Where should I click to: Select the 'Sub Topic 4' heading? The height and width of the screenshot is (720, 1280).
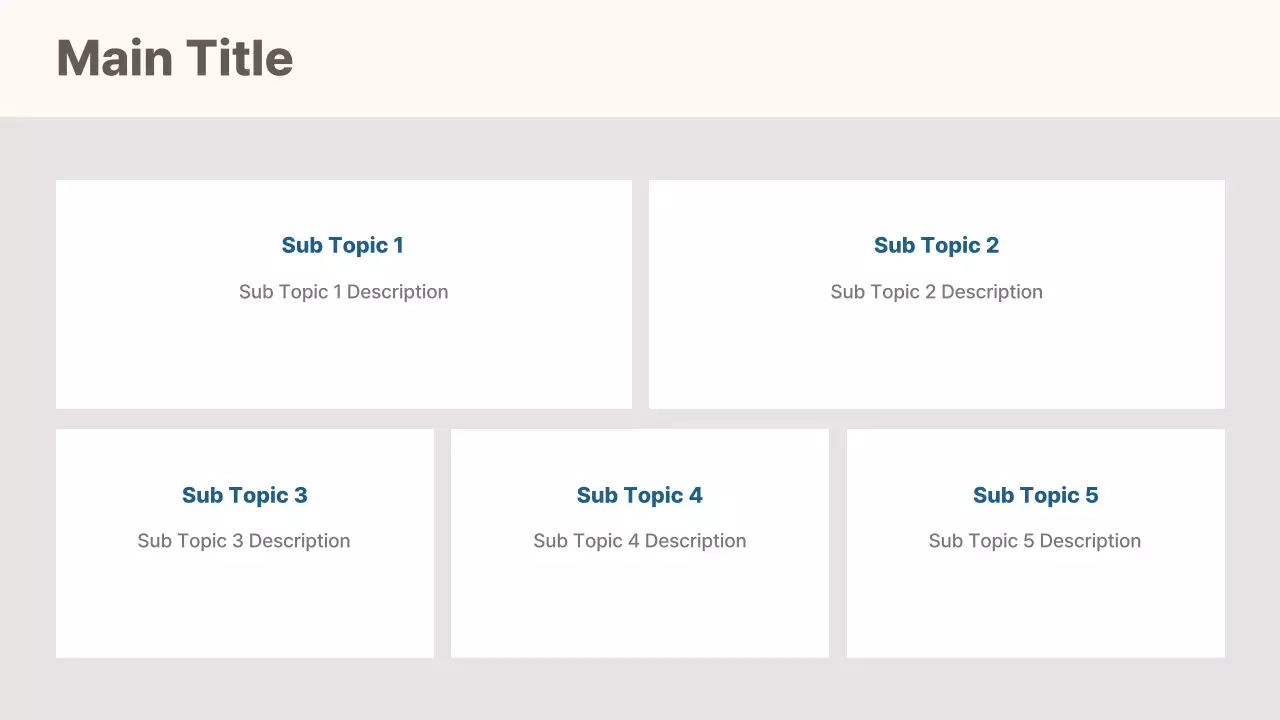tap(639, 495)
